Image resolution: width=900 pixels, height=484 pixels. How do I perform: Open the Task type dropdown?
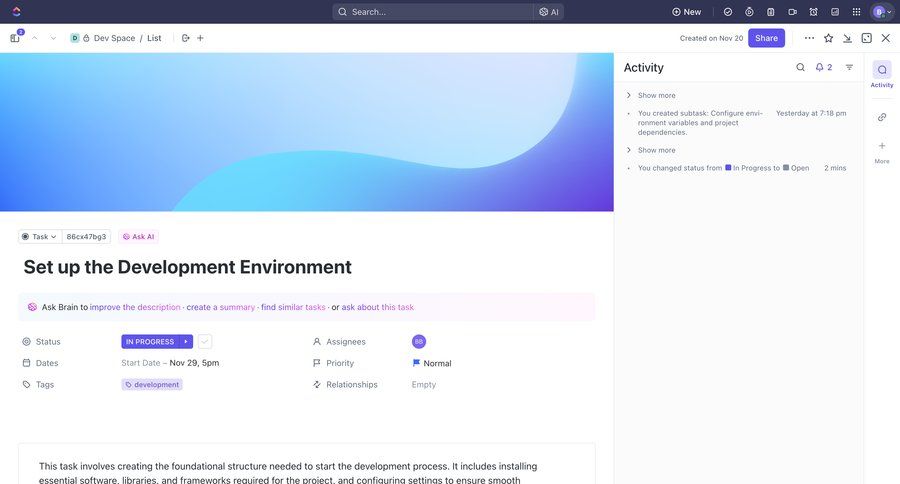[40, 237]
